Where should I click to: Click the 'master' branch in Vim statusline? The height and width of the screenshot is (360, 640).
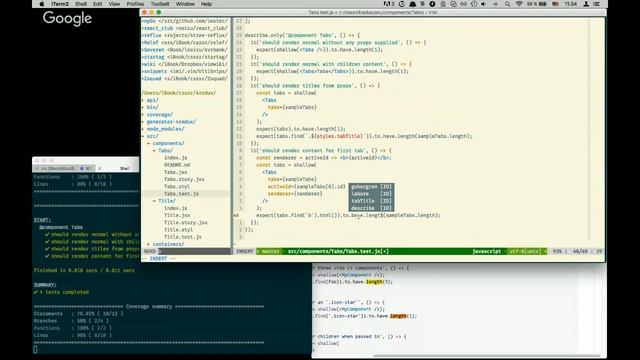click(x=270, y=251)
